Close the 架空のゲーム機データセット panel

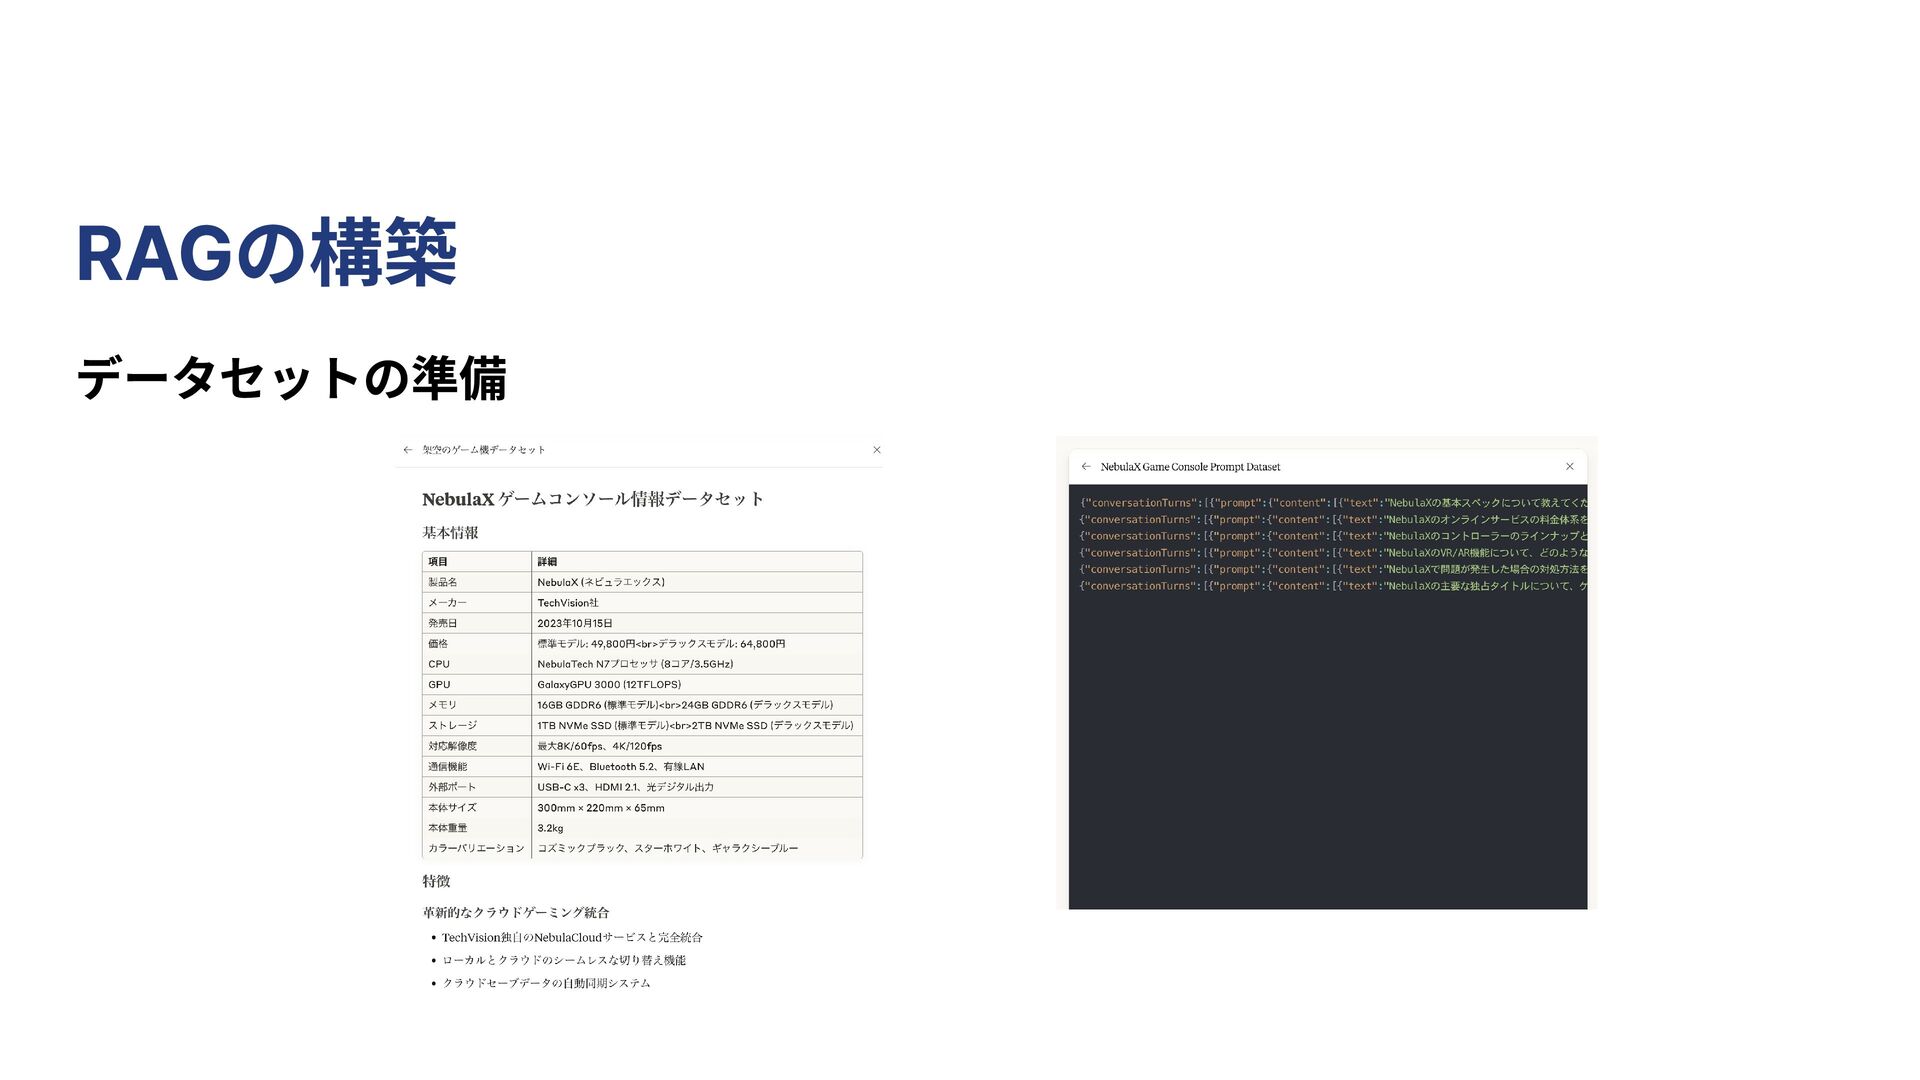[x=877, y=450]
